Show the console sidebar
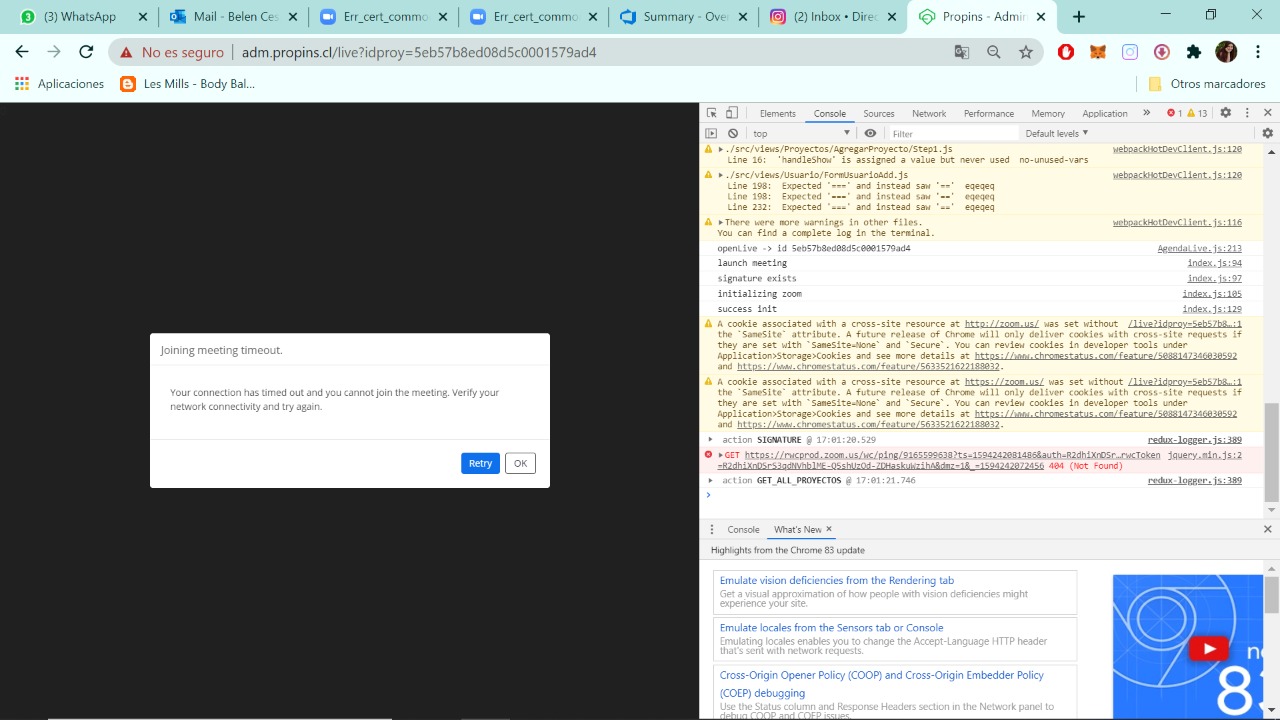 [712, 133]
